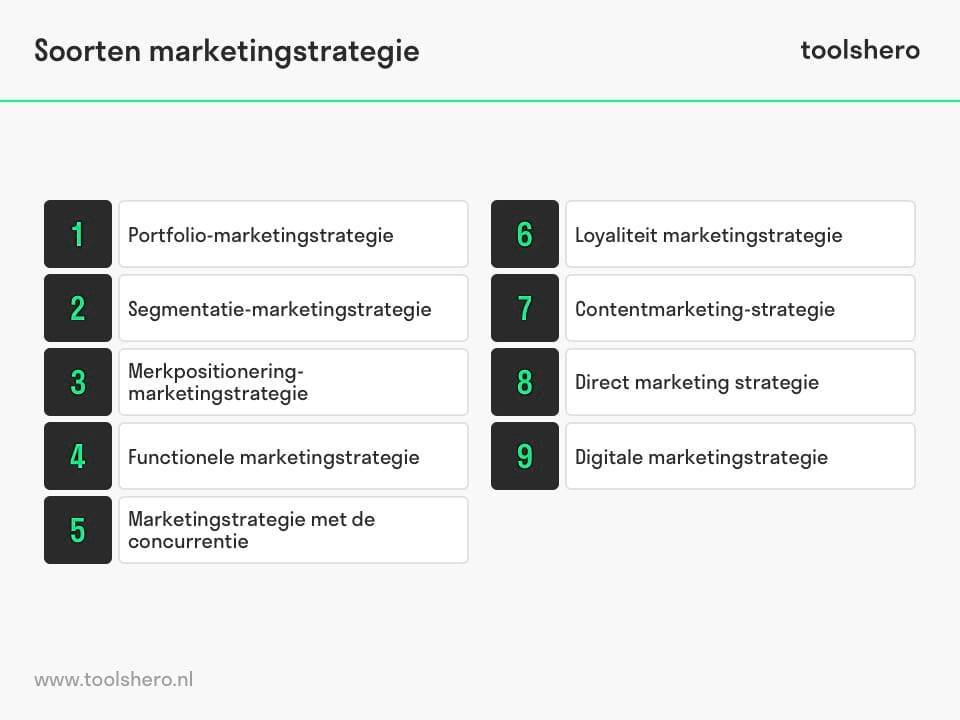Click Merkpositionering-marketingstrategie box

tap(293, 382)
